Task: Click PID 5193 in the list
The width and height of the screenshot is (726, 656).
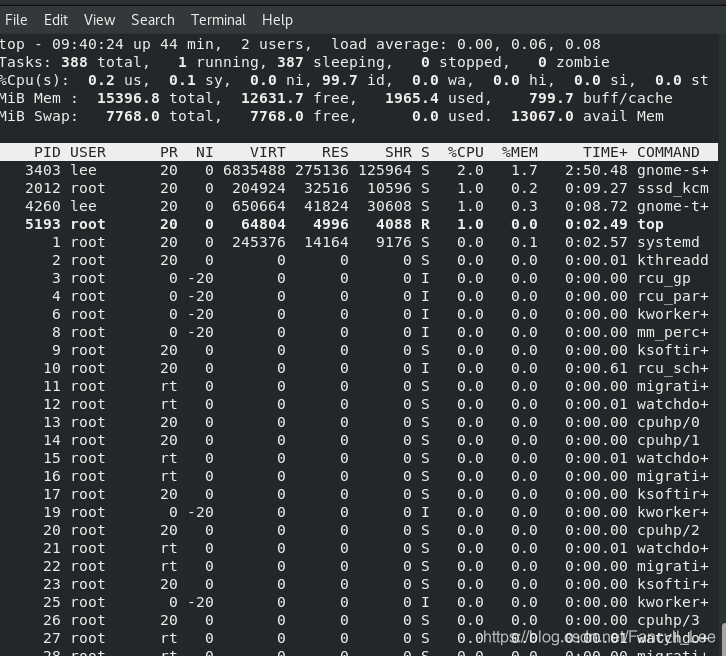Action: [43, 225]
